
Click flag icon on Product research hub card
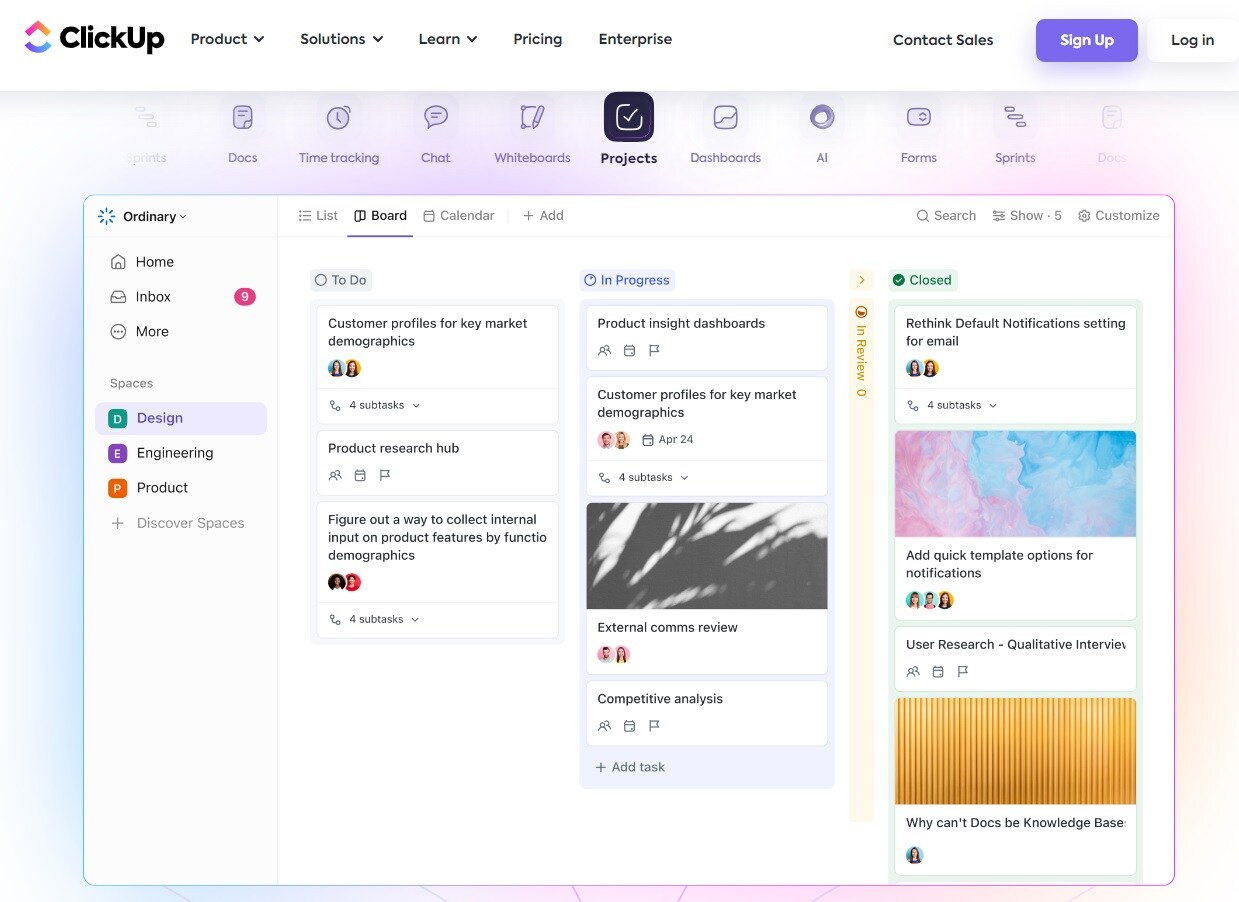pyautogui.click(x=385, y=476)
